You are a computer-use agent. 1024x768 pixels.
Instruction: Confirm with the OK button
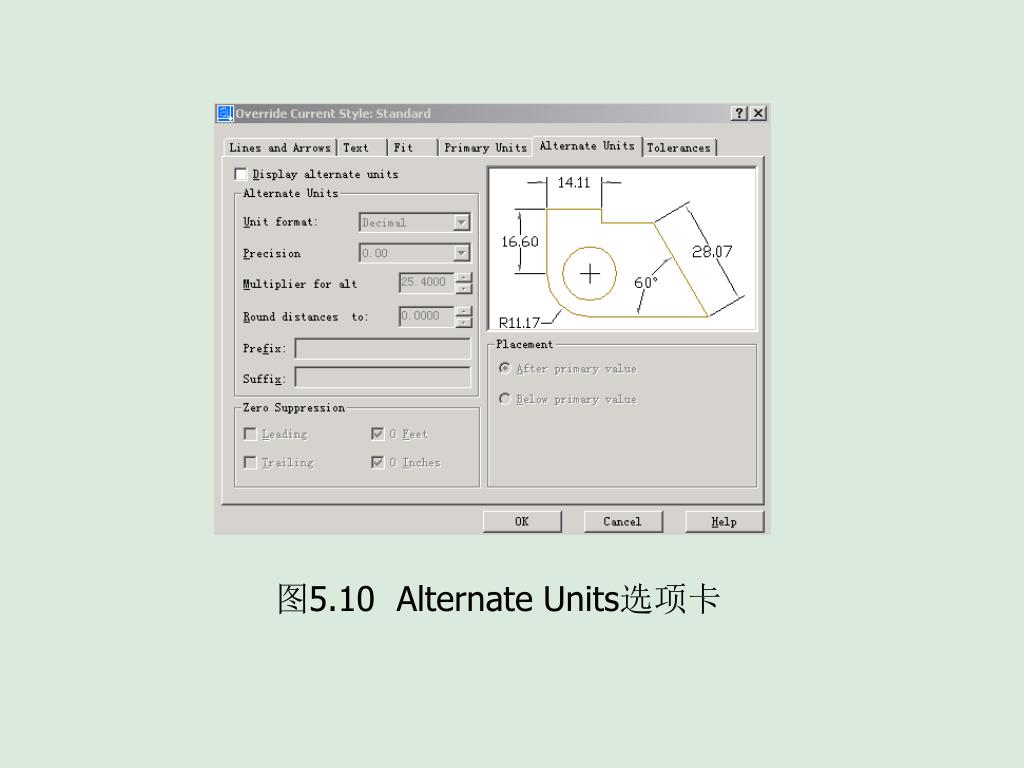(x=522, y=522)
